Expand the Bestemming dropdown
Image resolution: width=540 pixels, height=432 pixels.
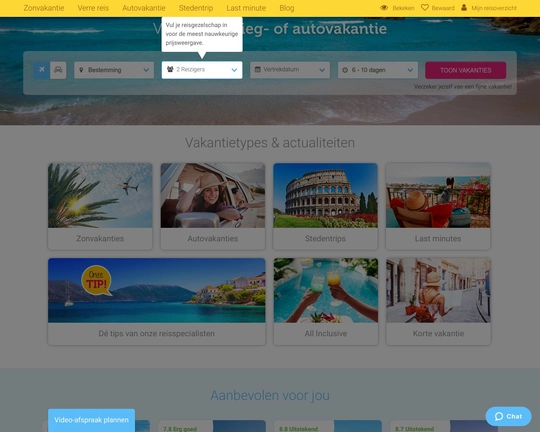[114, 70]
